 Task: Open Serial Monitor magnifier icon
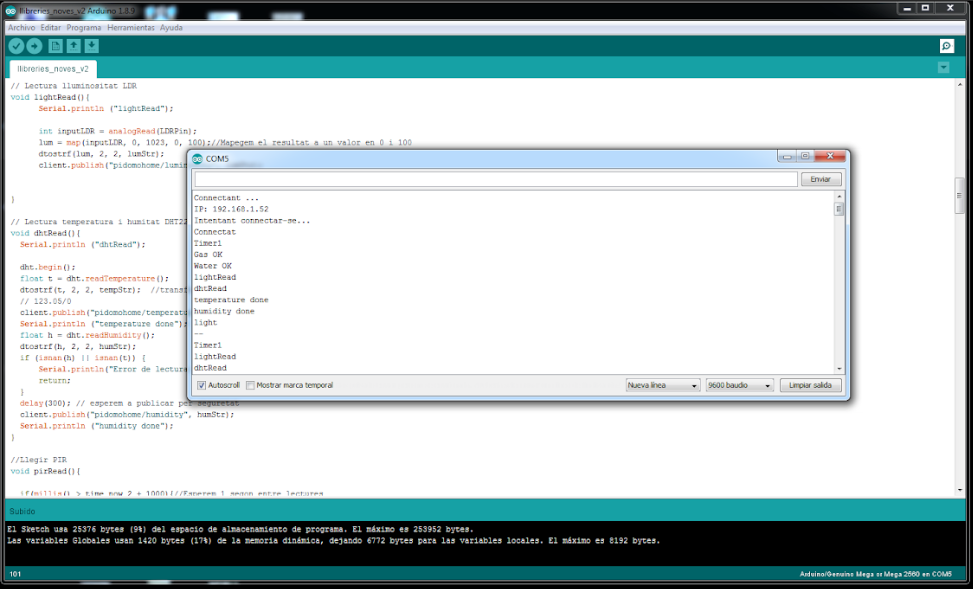point(946,46)
